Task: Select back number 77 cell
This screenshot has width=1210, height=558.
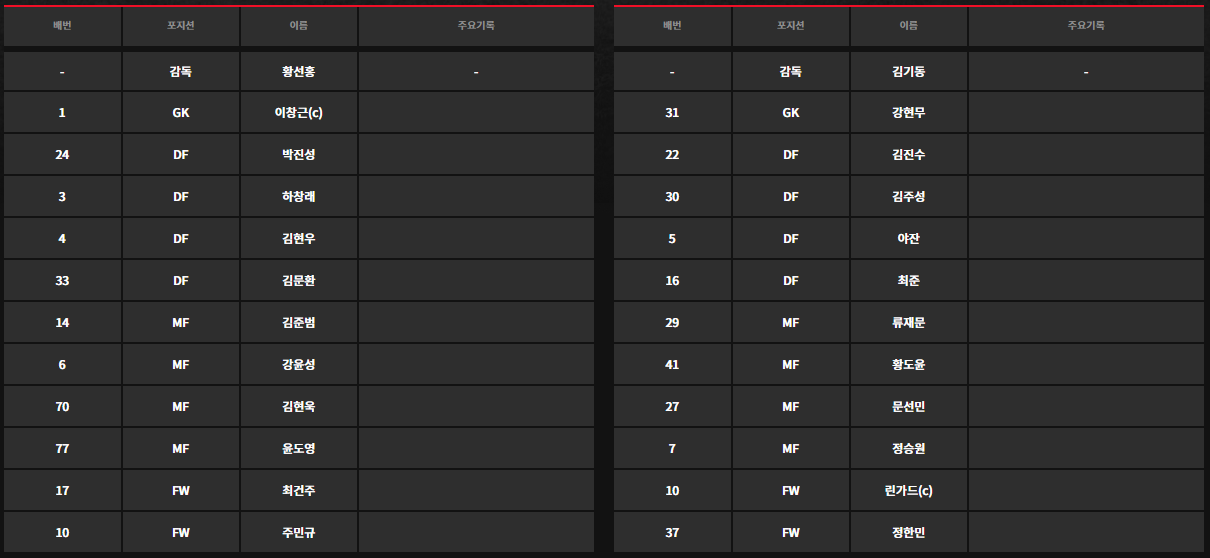Action: click(x=62, y=449)
